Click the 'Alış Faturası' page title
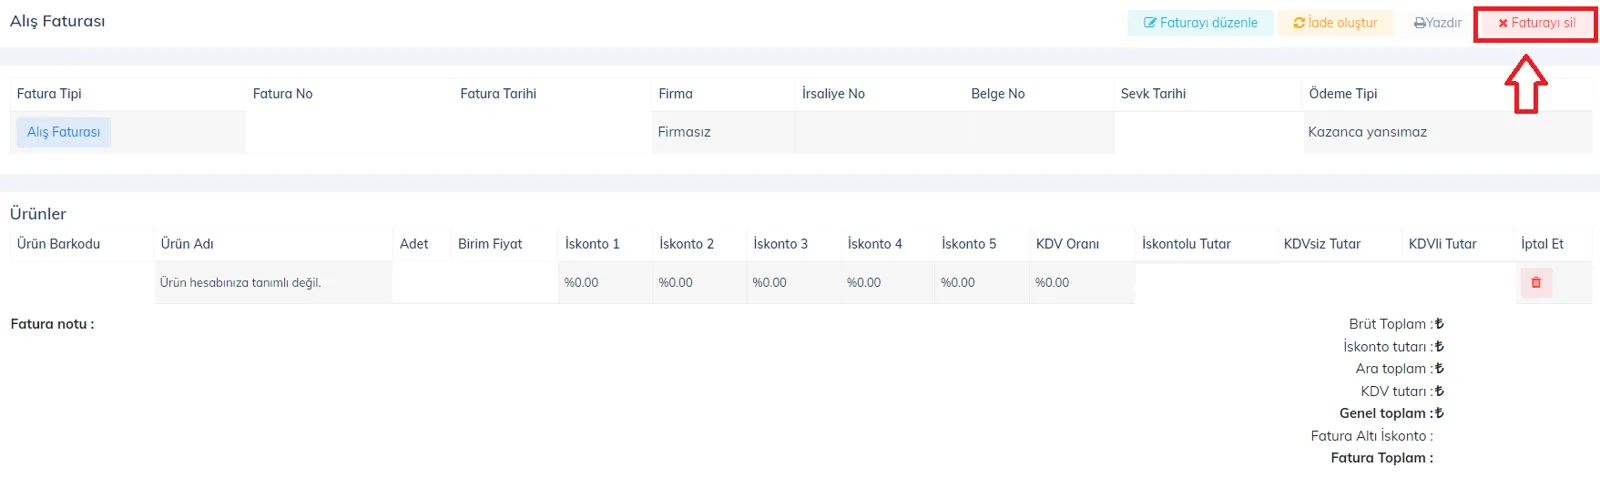1600x478 pixels. (x=57, y=21)
